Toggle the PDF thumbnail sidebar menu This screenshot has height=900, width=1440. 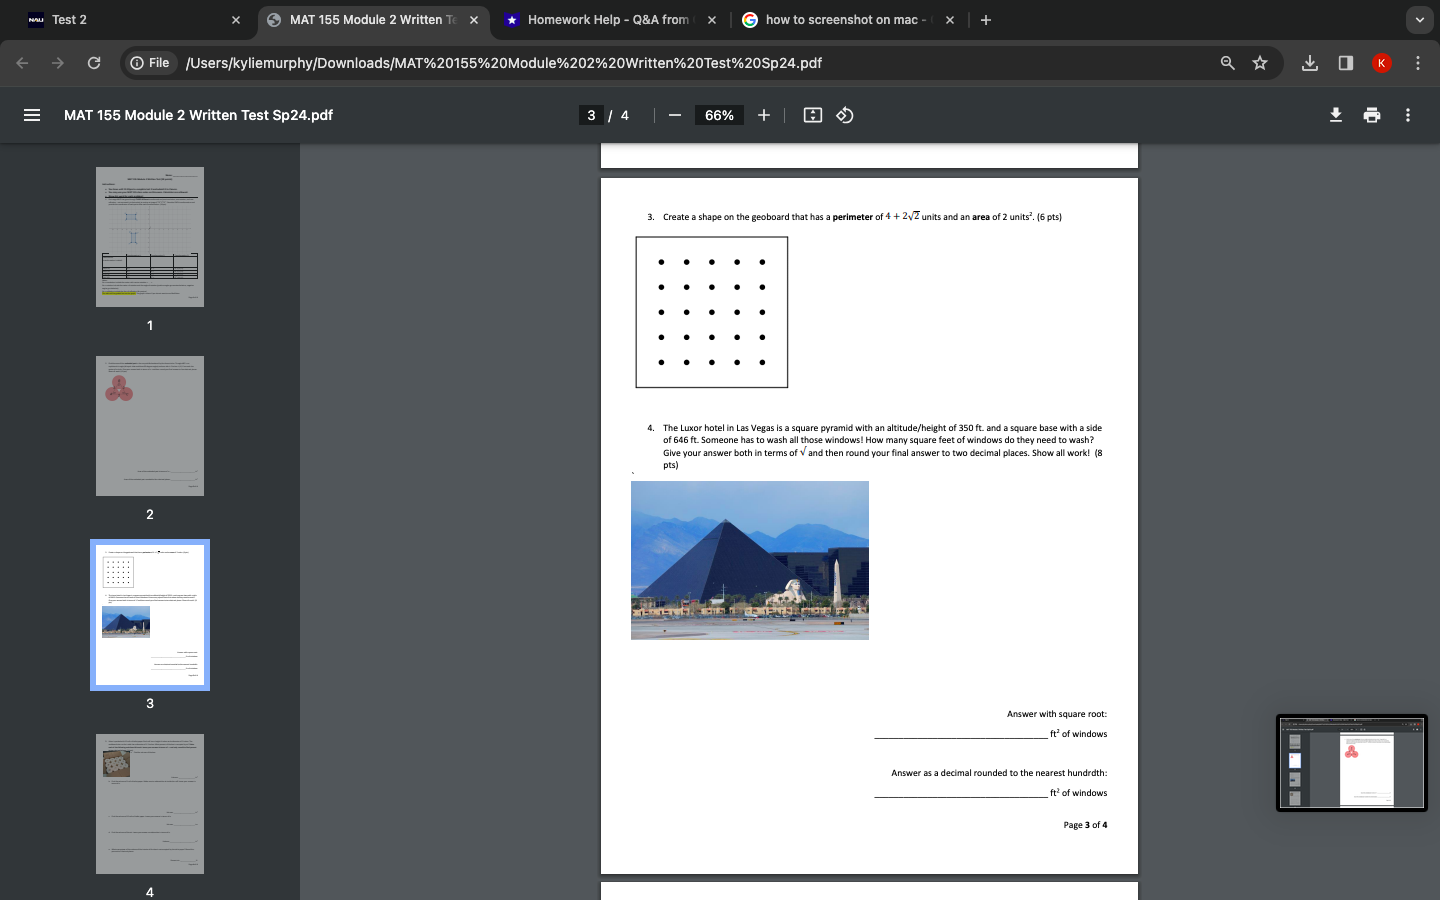click(x=32, y=115)
